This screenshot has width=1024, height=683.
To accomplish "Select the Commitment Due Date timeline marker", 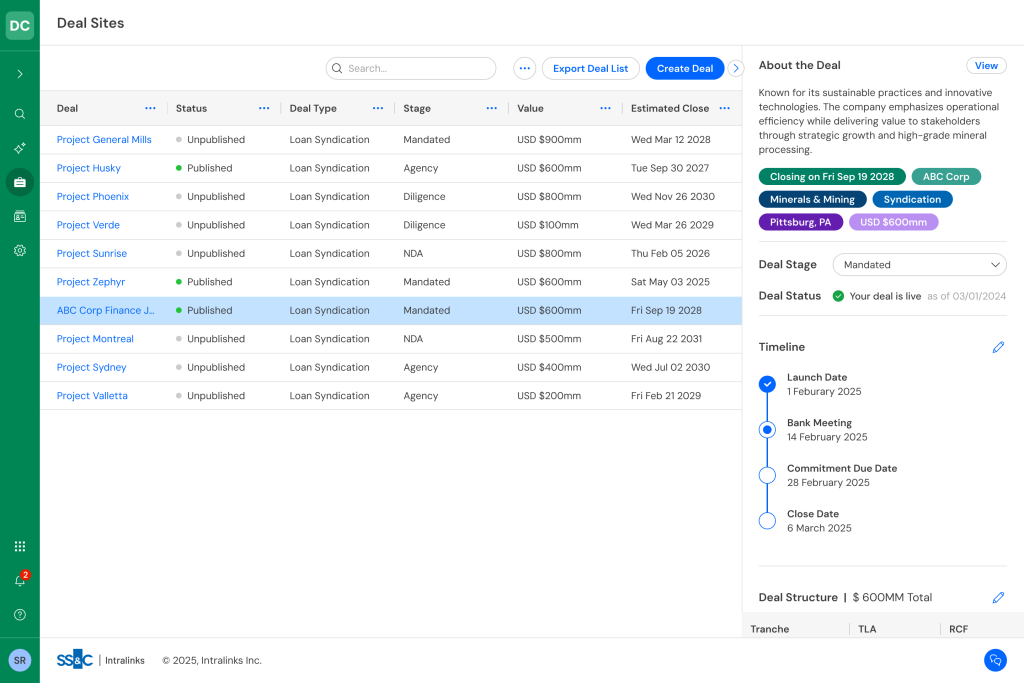I will point(767,475).
